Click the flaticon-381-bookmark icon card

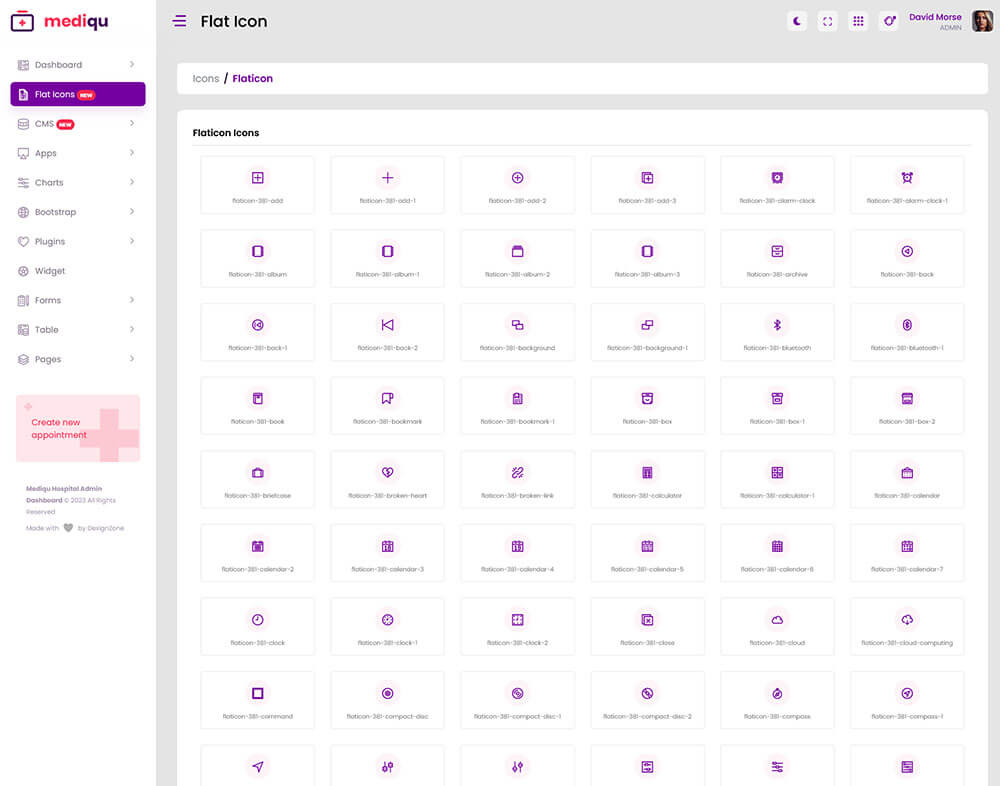[387, 405]
